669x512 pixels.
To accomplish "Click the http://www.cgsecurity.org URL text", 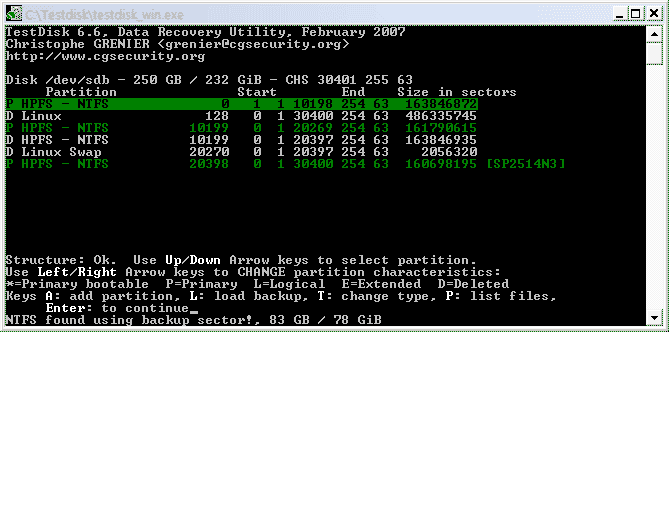I will coord(105,56).
